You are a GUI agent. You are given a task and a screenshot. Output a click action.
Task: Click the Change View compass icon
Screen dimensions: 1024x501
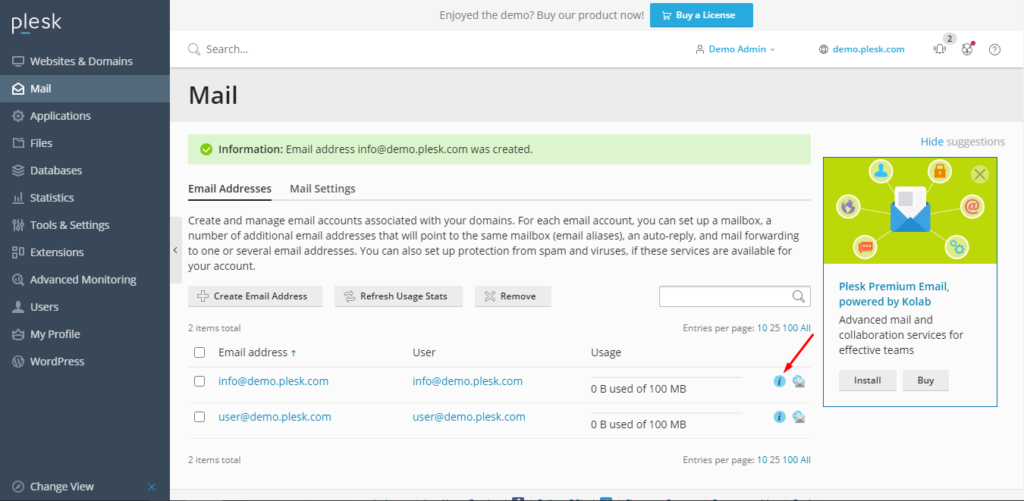(18, 487)
